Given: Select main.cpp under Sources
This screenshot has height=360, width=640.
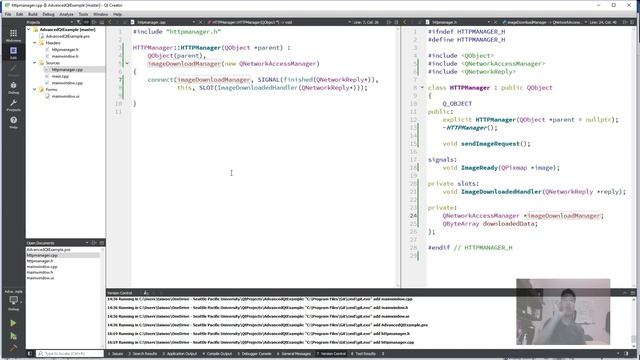Looking at the screenshot, I should point(60,76).
